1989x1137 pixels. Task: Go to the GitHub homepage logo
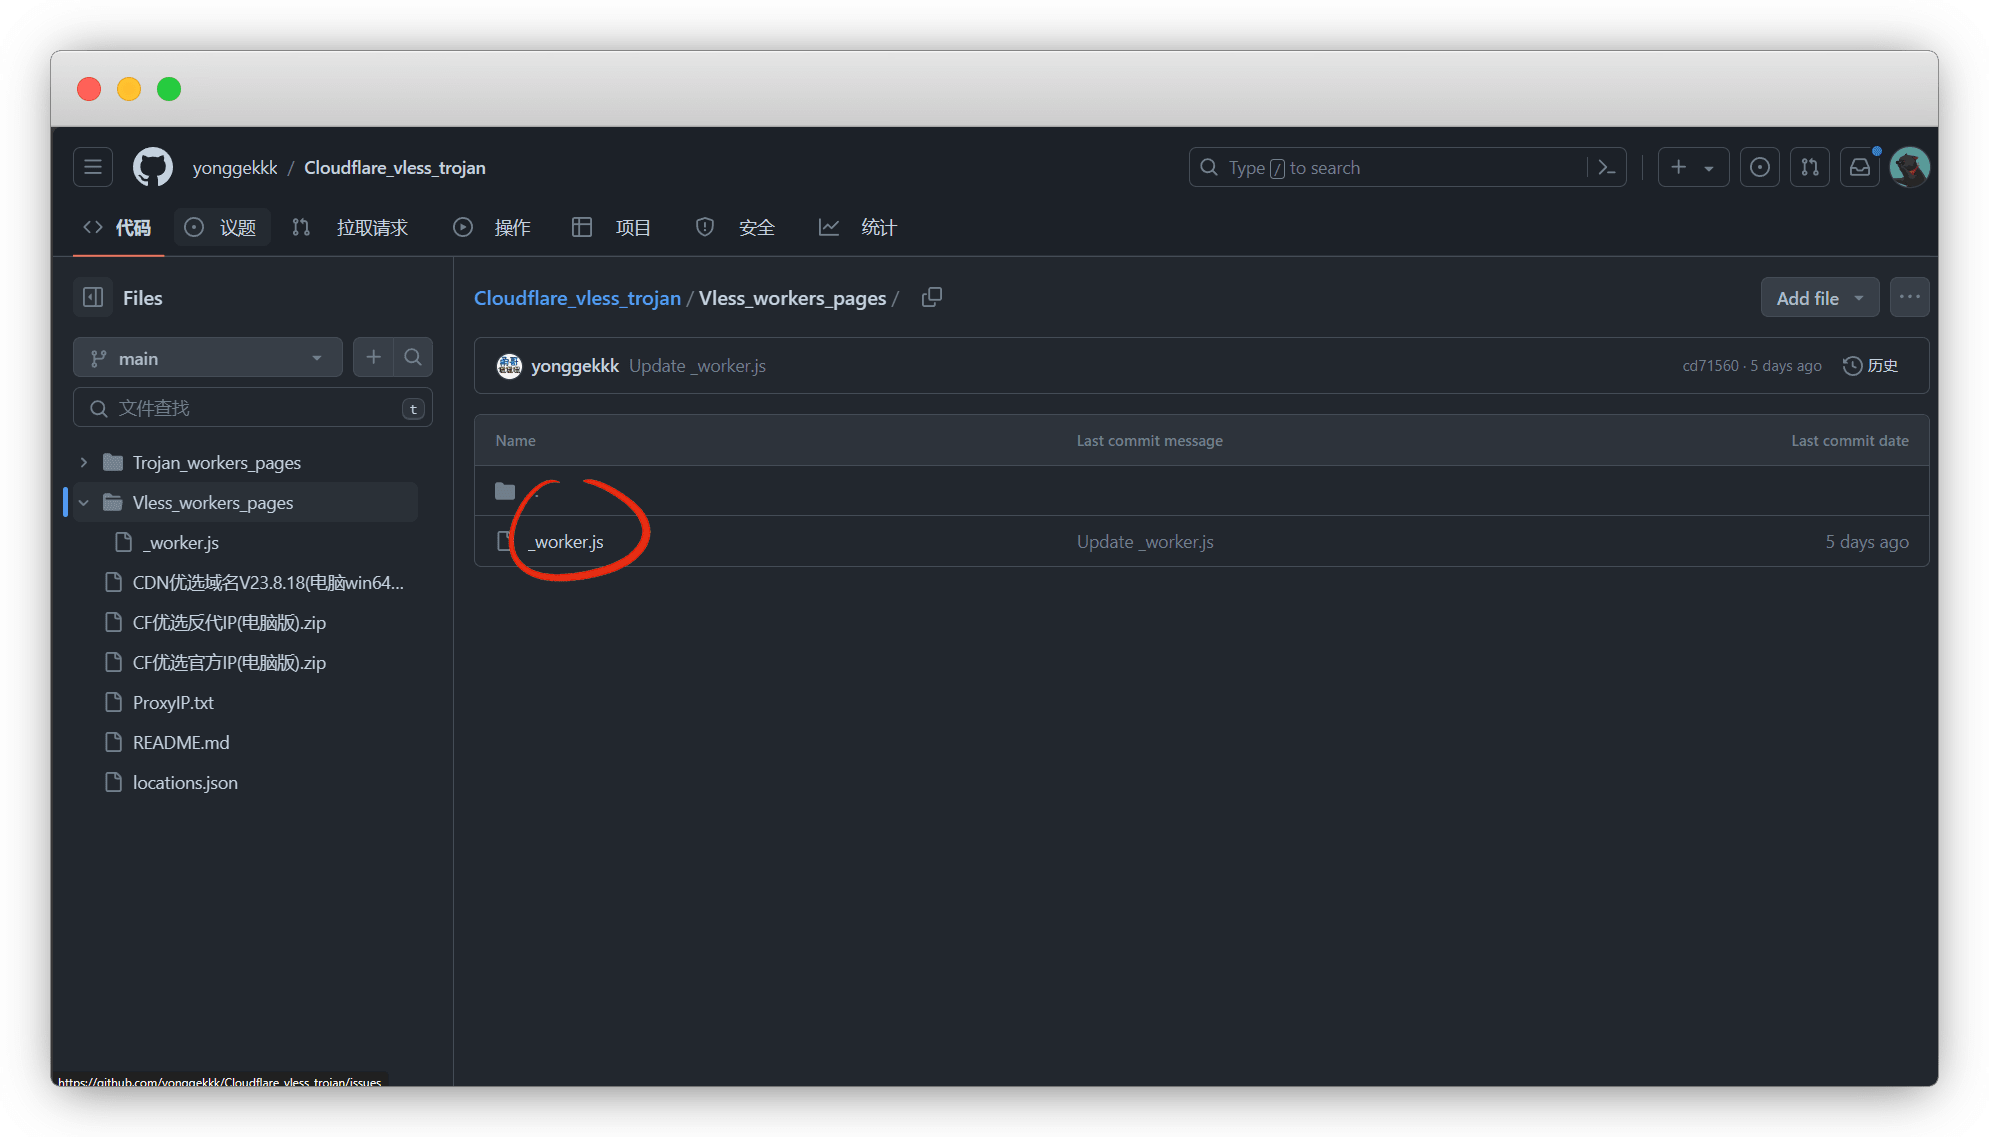153,167
